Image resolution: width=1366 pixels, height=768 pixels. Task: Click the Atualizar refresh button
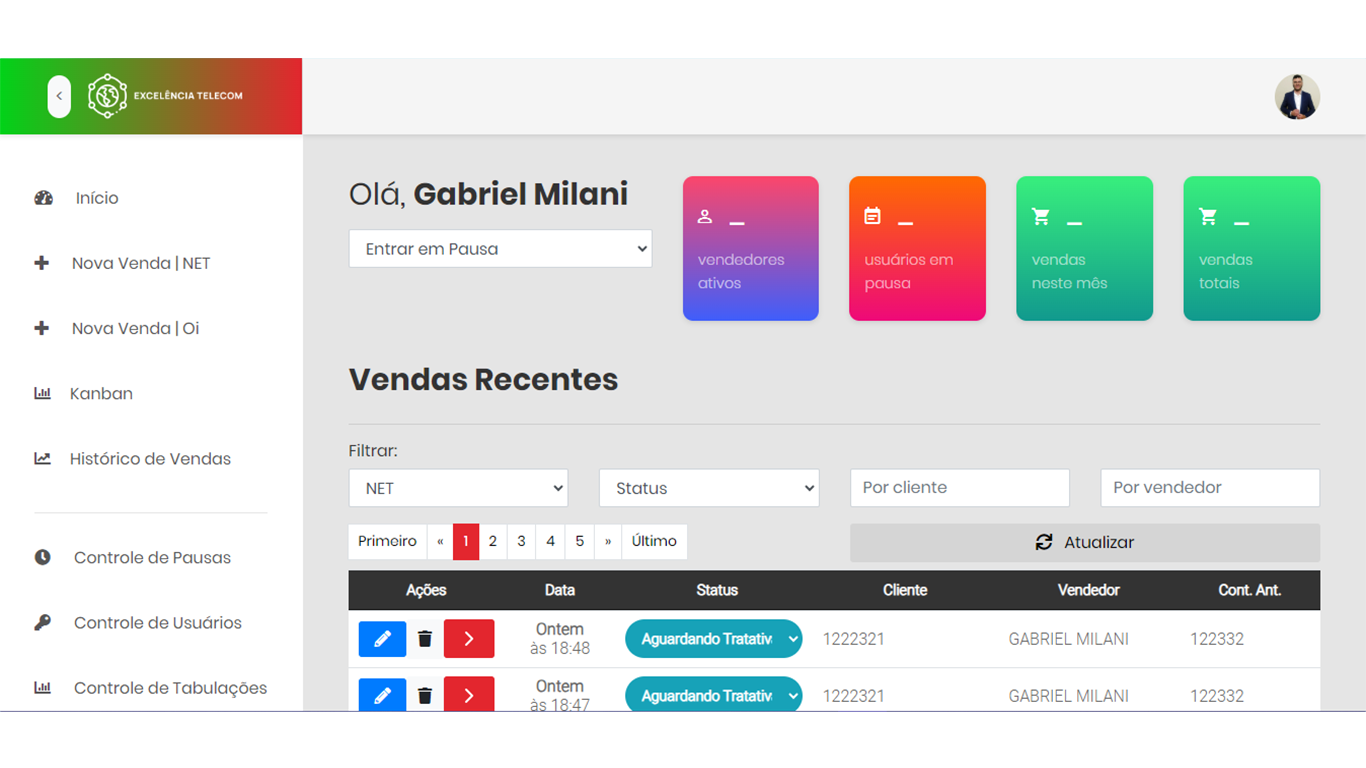point(1084,541)
